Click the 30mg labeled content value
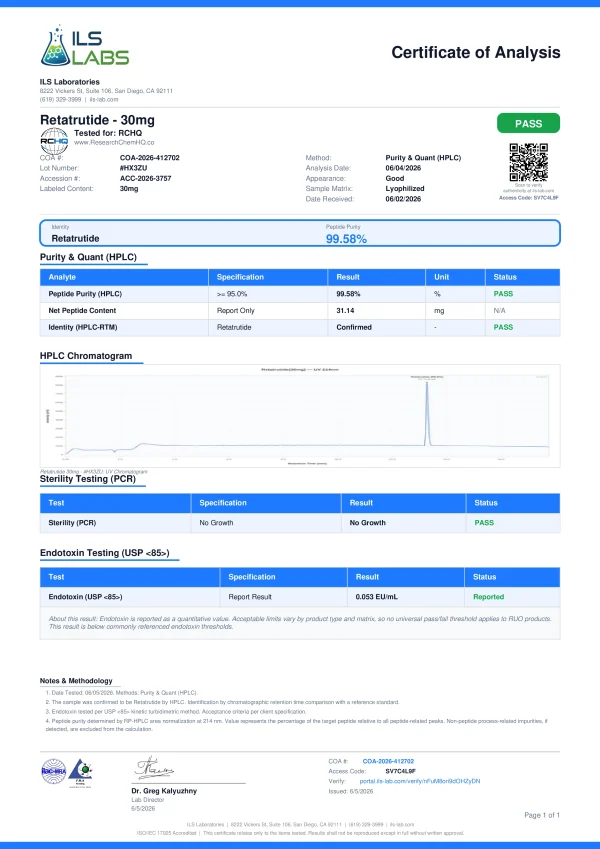Image resolution: width=600 pixels, height=849 pixels. coord(129,188)
